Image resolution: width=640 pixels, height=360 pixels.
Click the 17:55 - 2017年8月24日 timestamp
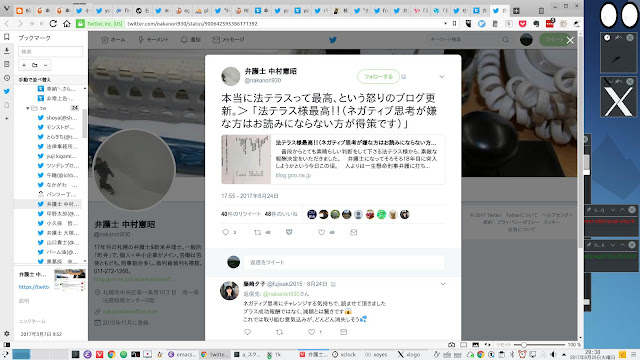250,196
